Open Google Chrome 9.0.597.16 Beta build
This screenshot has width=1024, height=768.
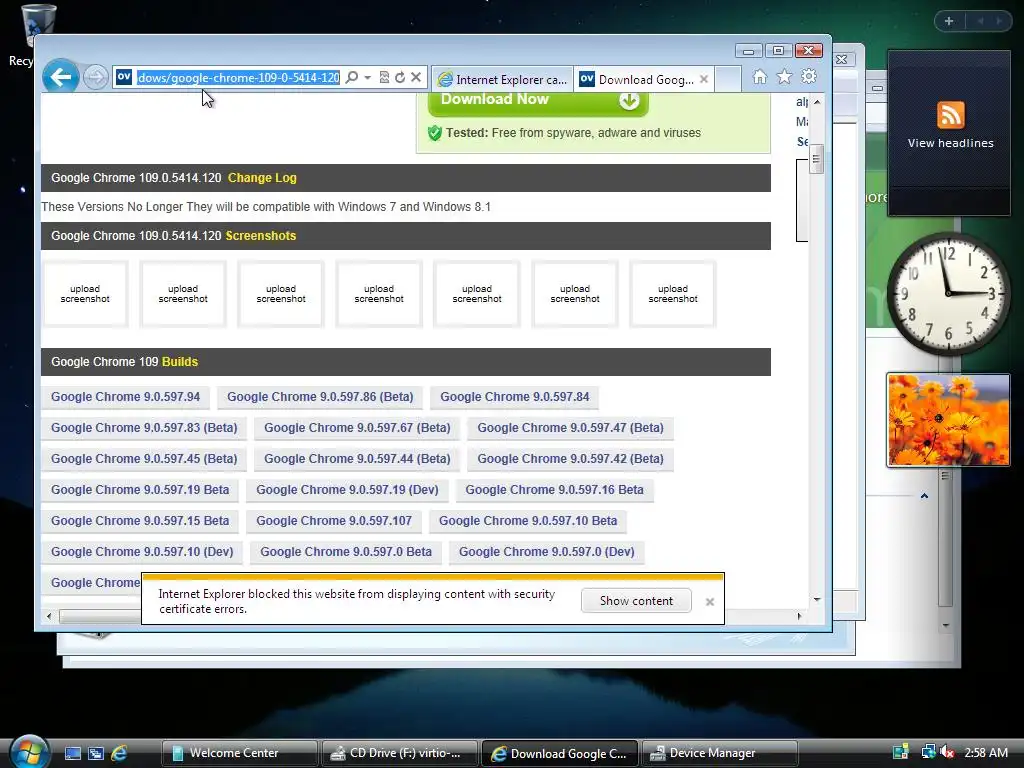[x=554, y=490]
